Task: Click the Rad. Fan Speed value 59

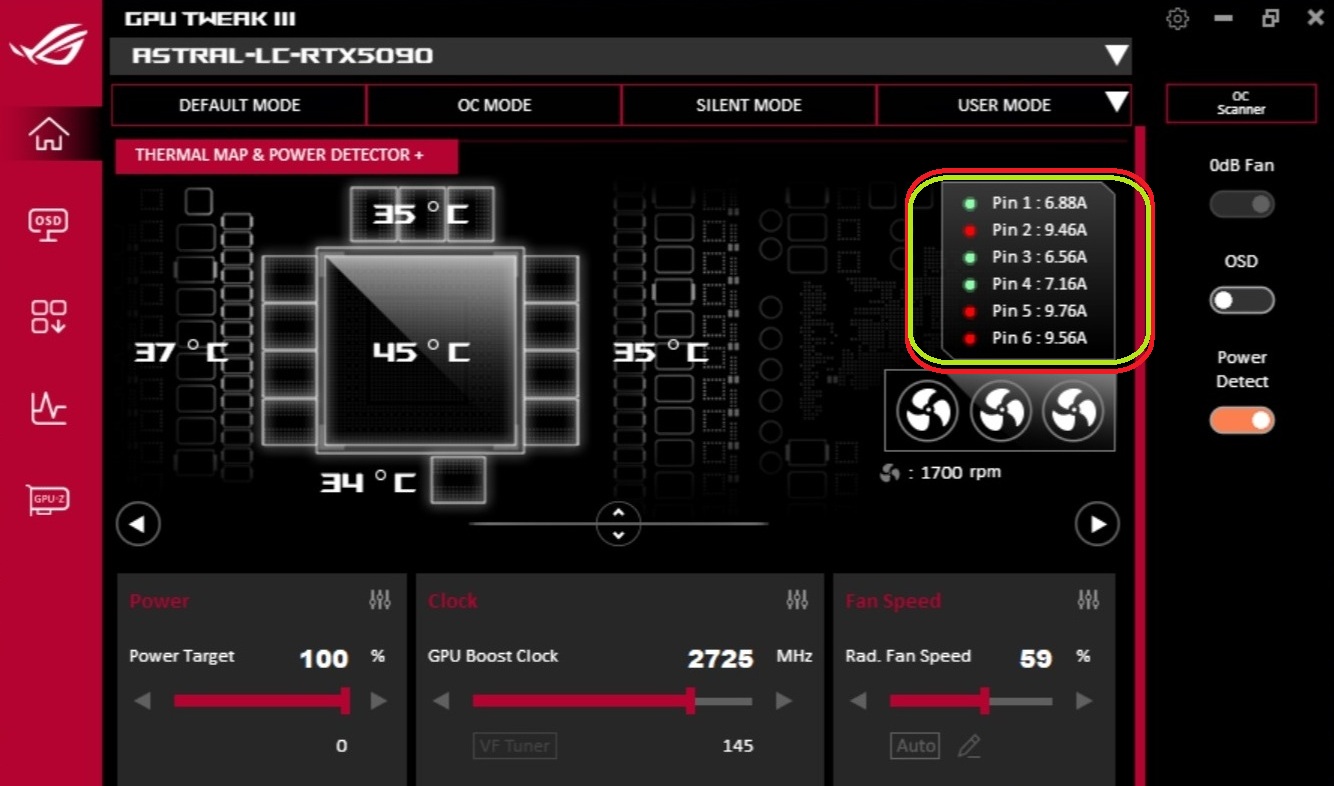Action: [x=1035, y=659]
